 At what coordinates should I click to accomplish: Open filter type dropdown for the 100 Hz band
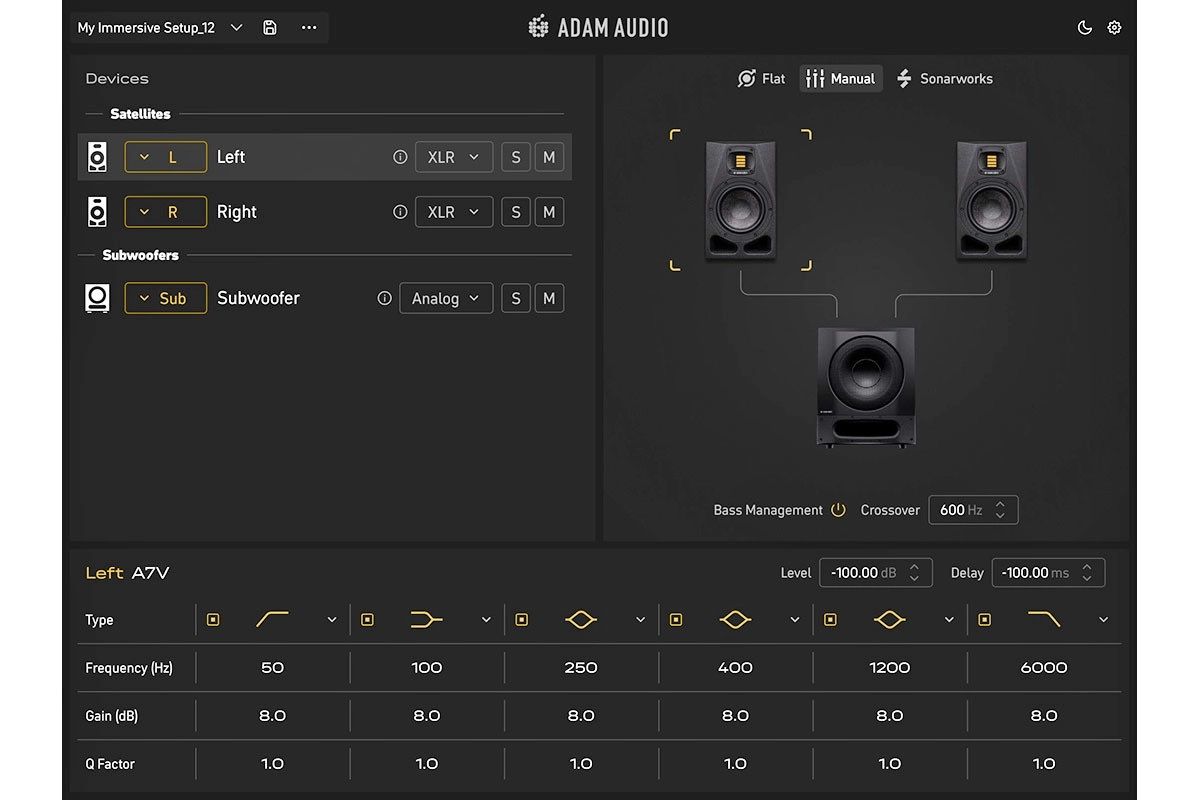486,620
